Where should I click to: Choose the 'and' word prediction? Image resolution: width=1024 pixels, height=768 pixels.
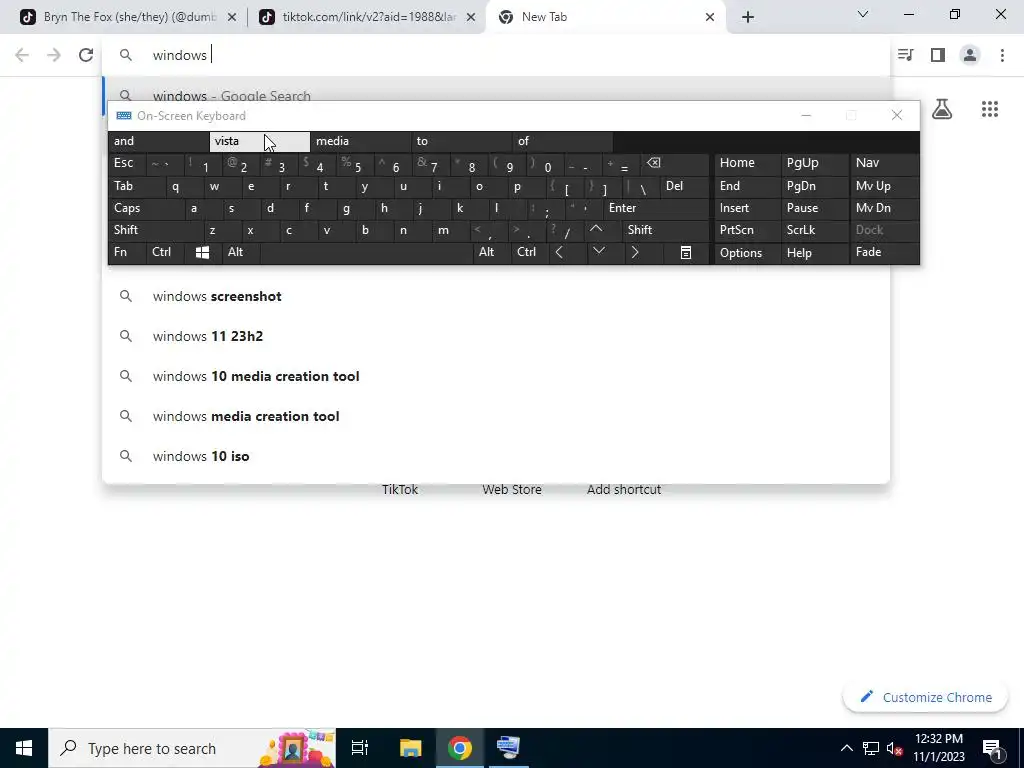pyautogui.click(x=158, y=141)
